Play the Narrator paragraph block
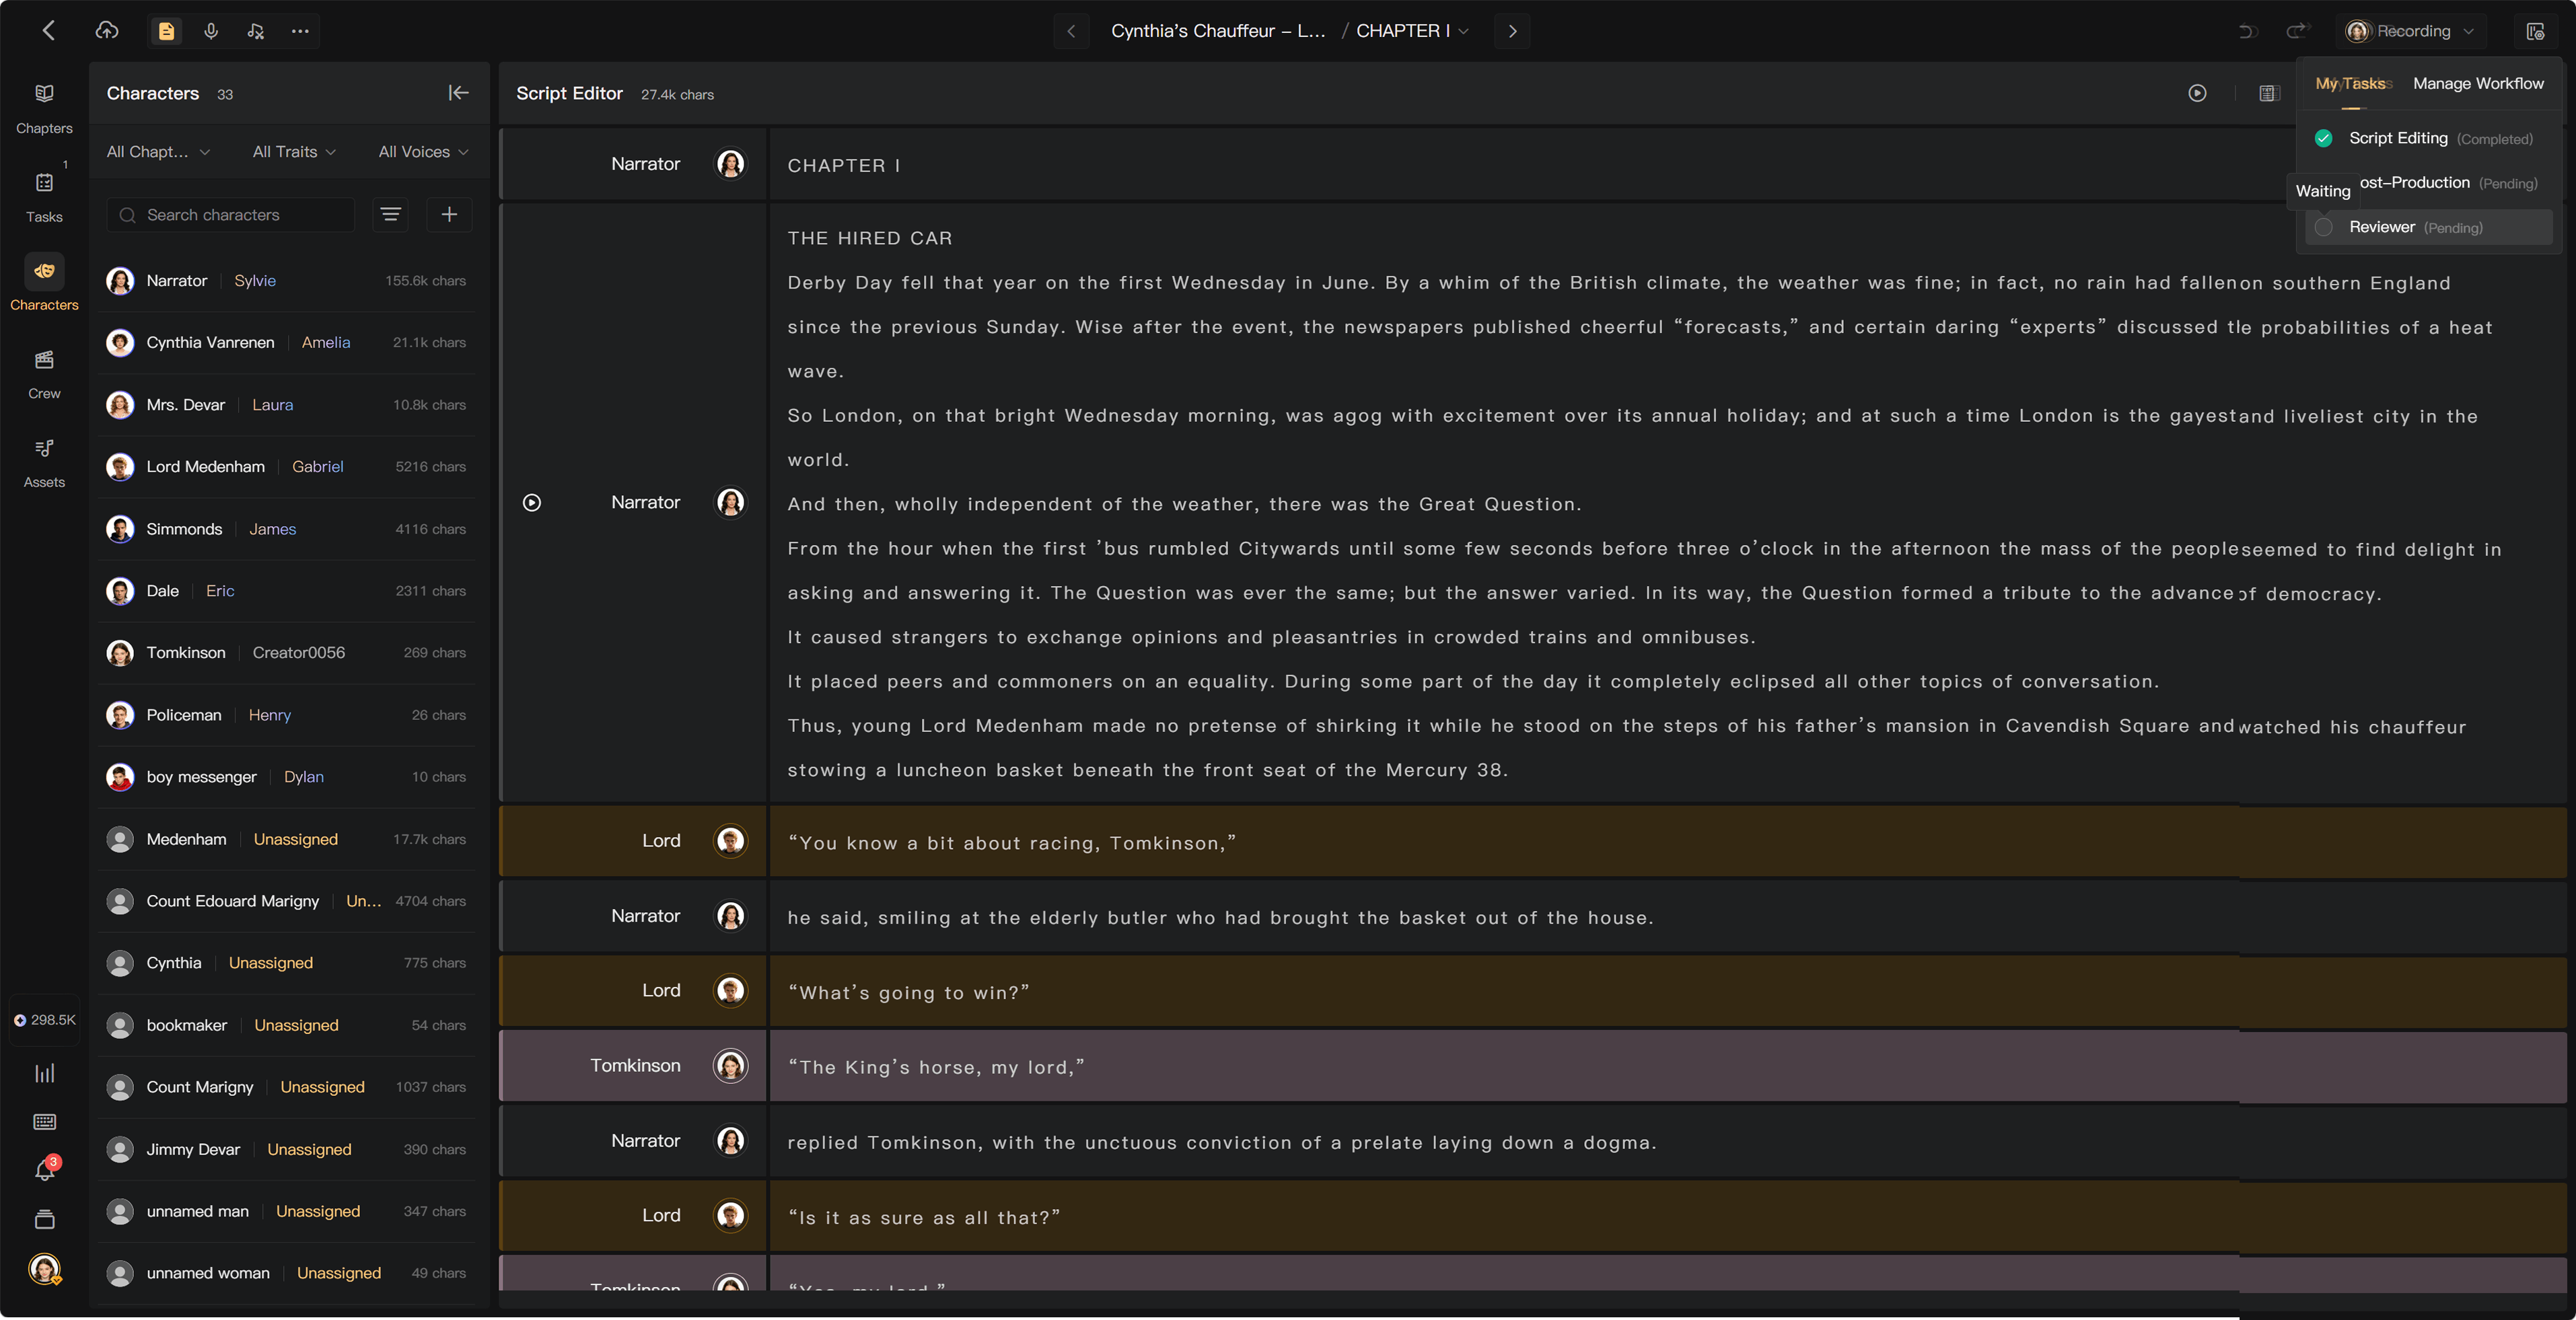This screenshot has width=2576, height=1320. [532, 502]
